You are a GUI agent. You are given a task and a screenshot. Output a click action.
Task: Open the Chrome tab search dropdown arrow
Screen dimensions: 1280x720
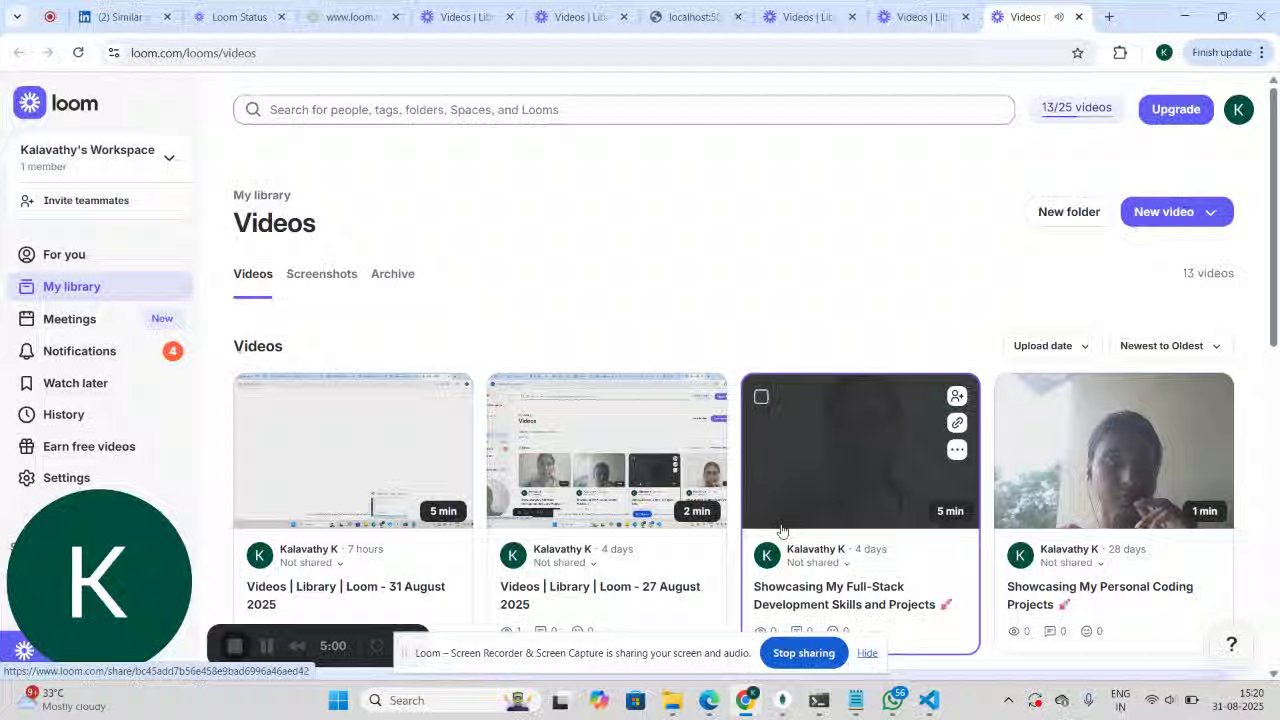pyautogui.click(x=17, y=17)
